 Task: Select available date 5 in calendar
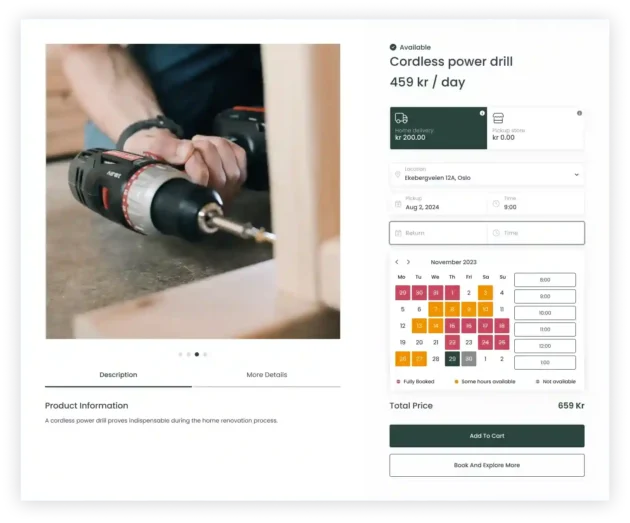pos(403,309)
